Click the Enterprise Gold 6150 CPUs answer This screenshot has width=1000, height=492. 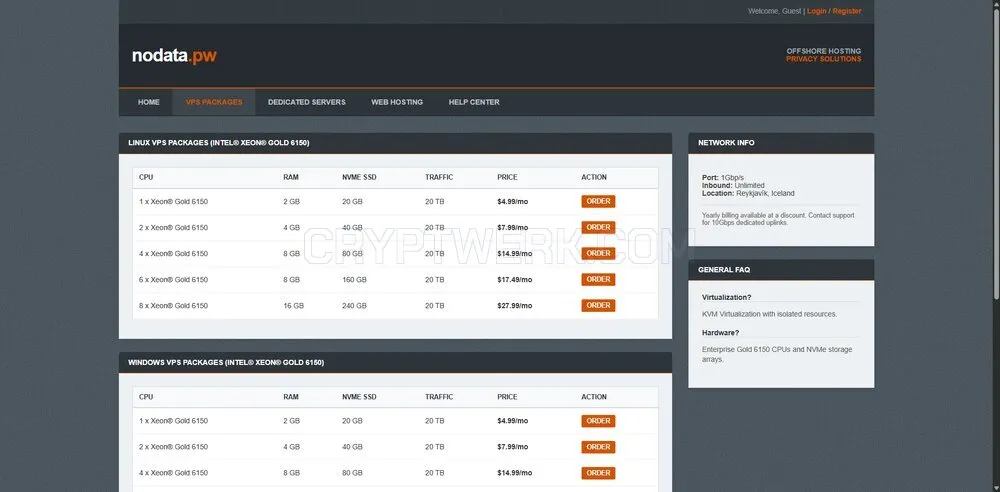point(777,354)
